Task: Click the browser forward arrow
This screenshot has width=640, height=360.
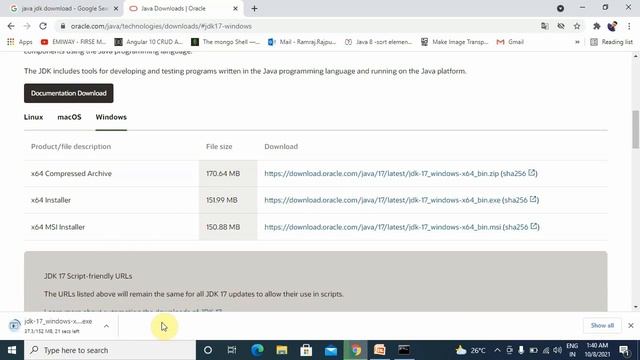Action: (x=27, y=26)
